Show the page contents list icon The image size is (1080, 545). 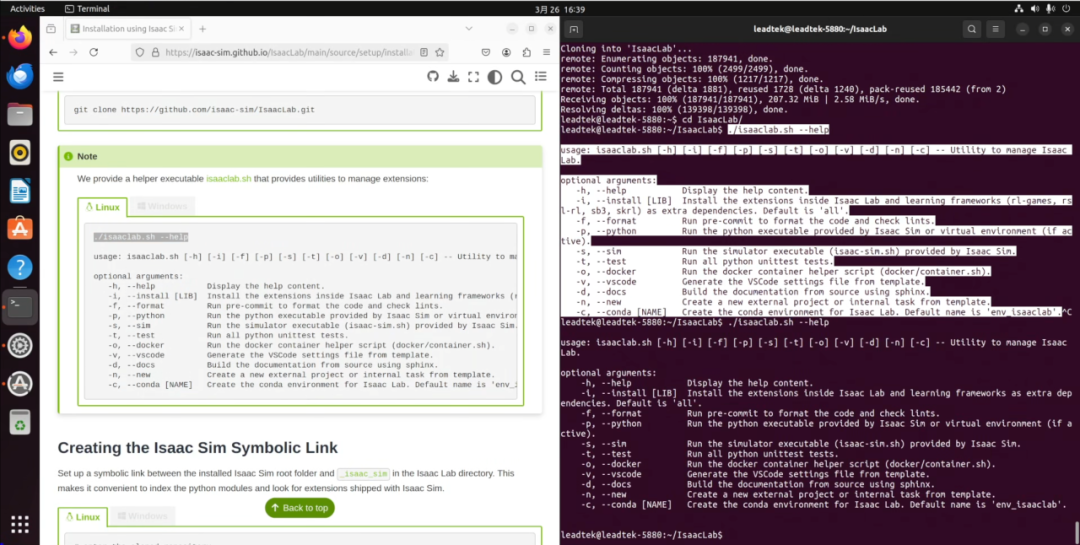541,77
